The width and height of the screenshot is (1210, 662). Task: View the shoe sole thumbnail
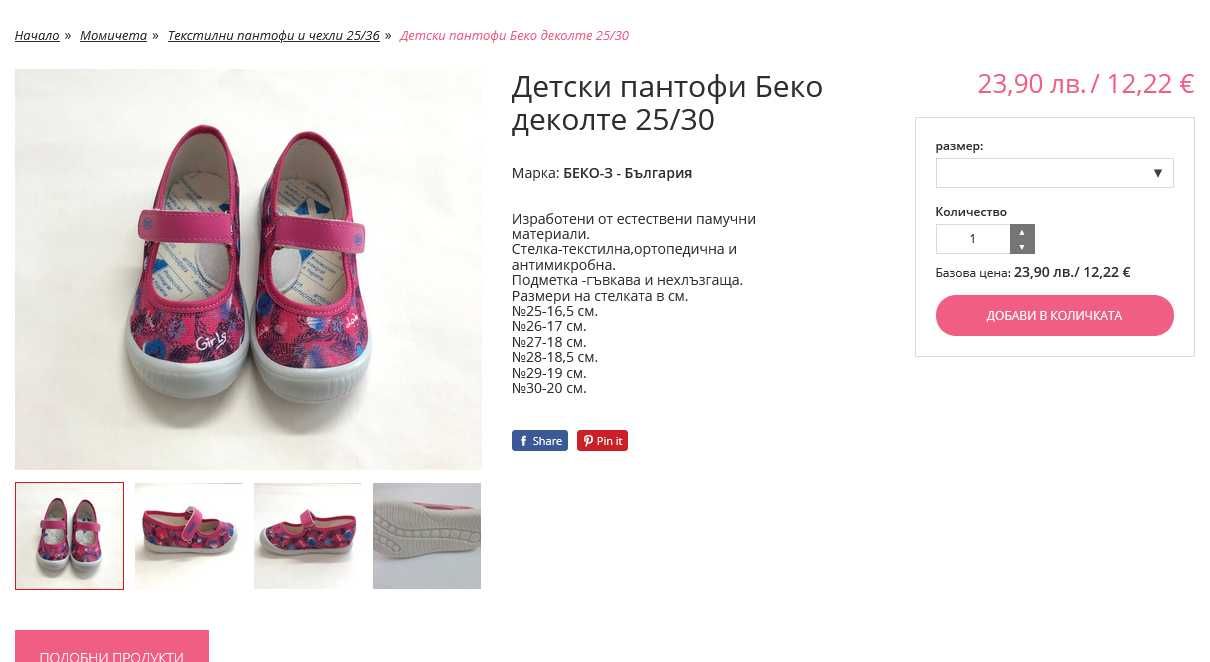[426, 536]
